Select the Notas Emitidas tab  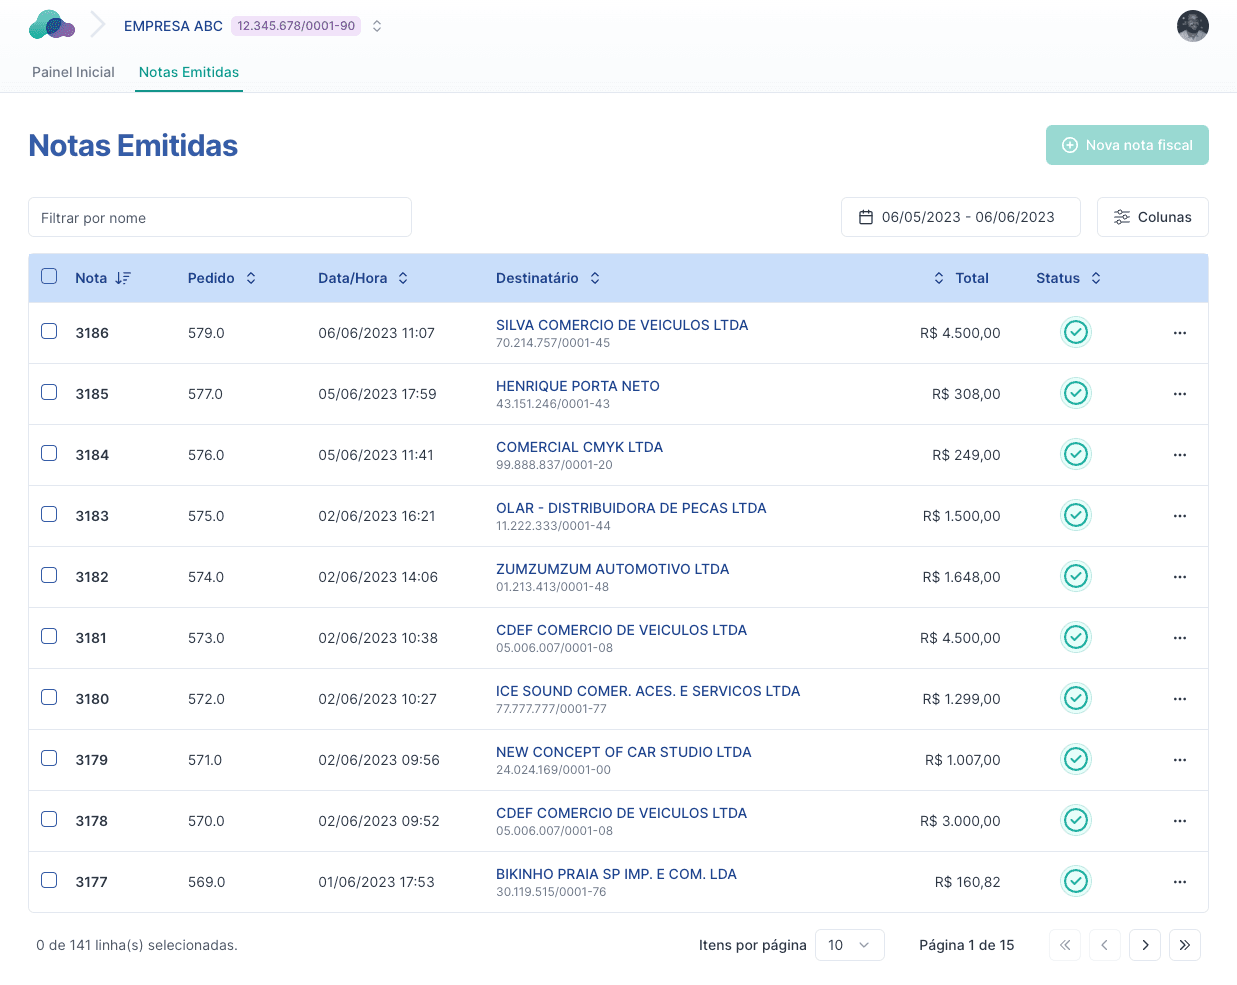(x=188, y=72)
